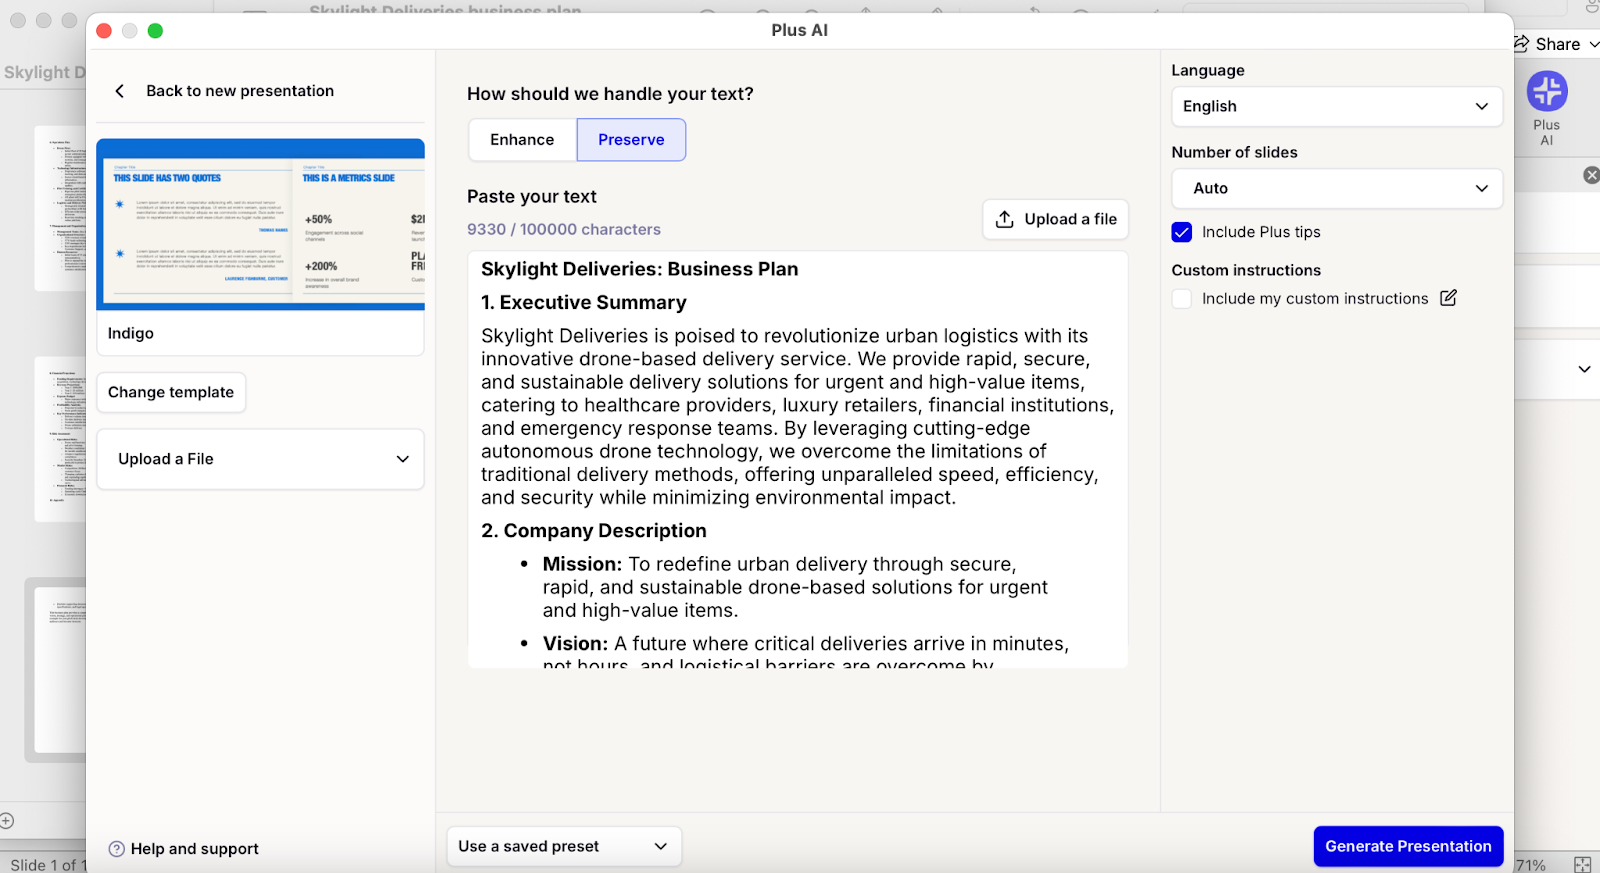Select the Enhance text handling option
The width and height of the screenshot is (1600, 873).
(x=522, y=140)
